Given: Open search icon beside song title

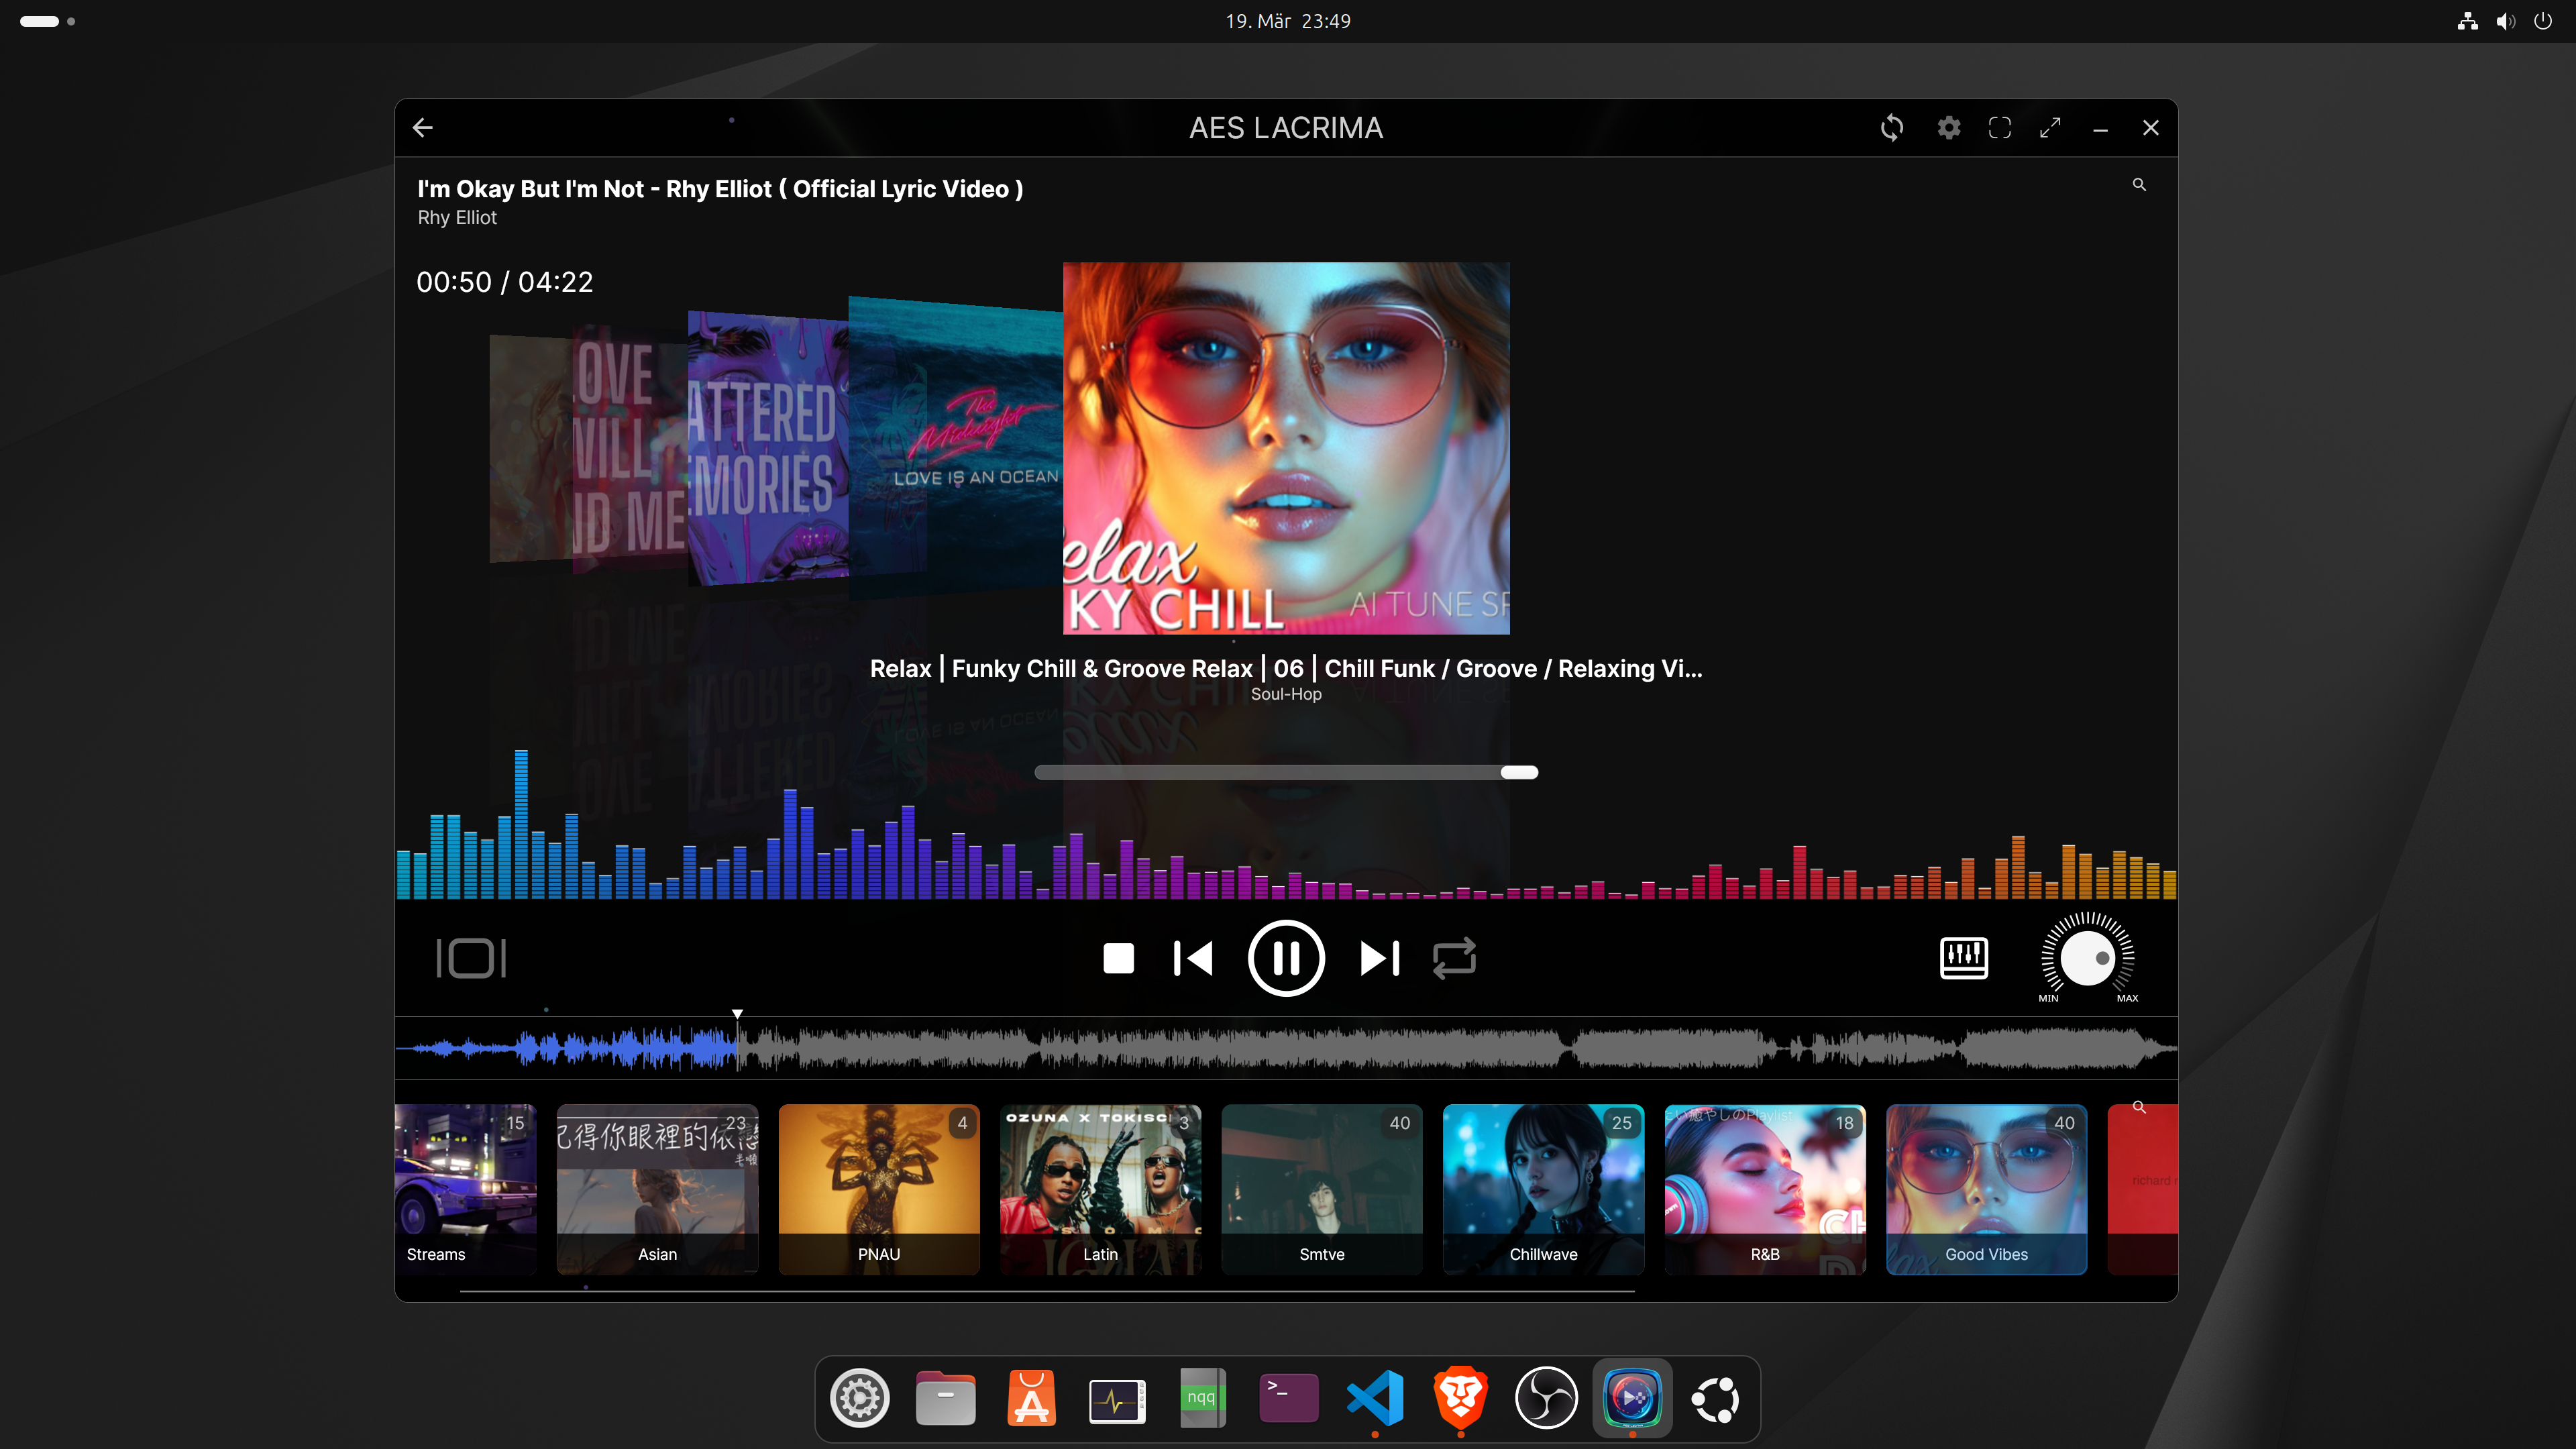Looking at the screenshot, I should (x=2139, y=185).
